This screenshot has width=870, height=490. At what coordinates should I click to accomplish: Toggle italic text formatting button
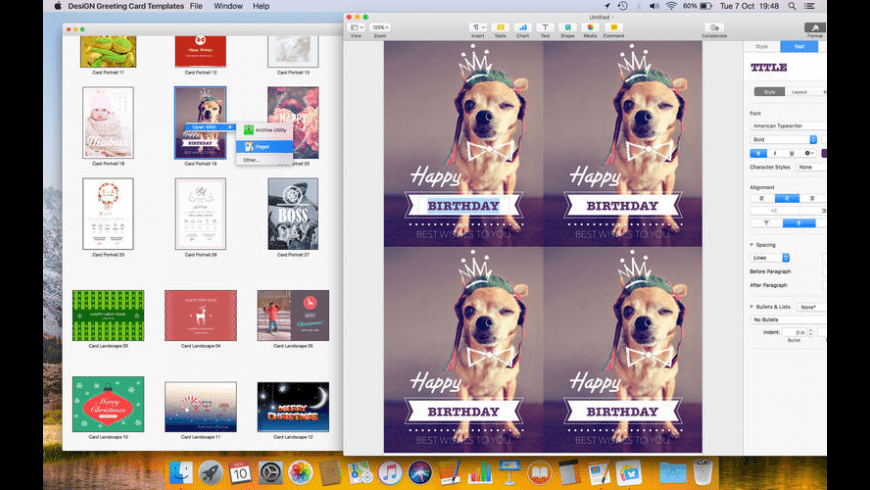click(x=775, y=153)
